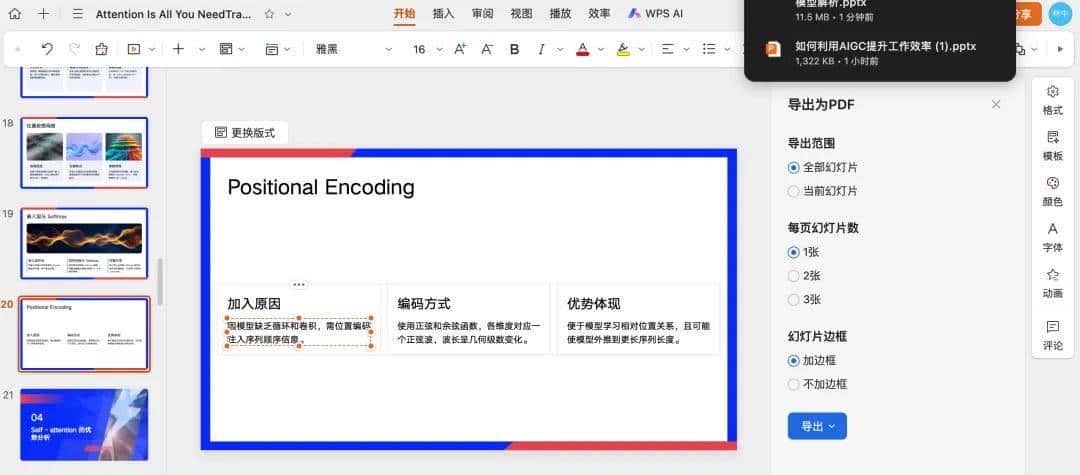
Task: Select slide 18 thumbnail
Action: [84, 152]
